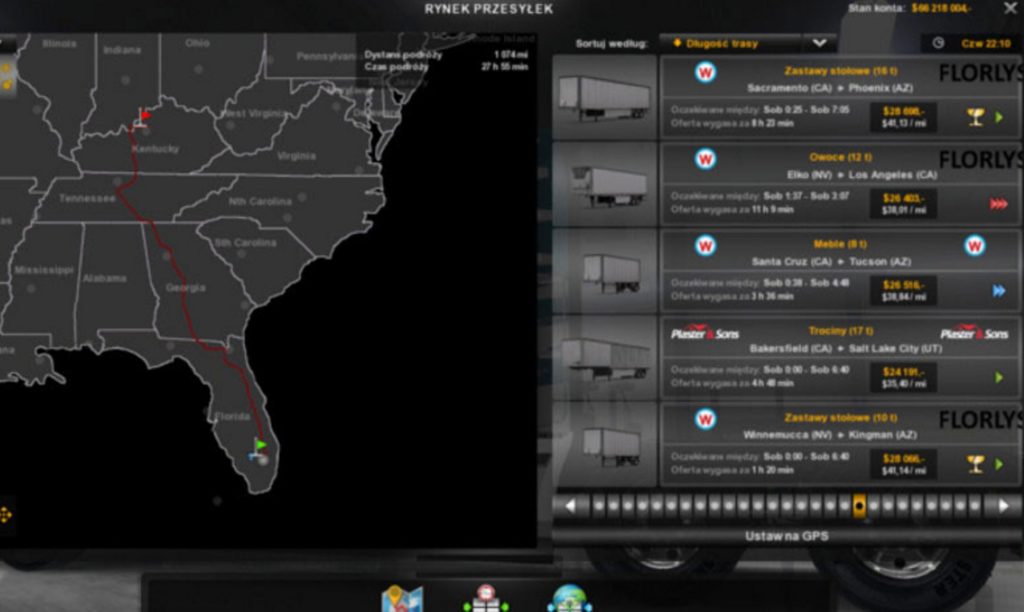Click the clock icon beside Czw 22:10
1024x612 pixels.
[938, 42]
